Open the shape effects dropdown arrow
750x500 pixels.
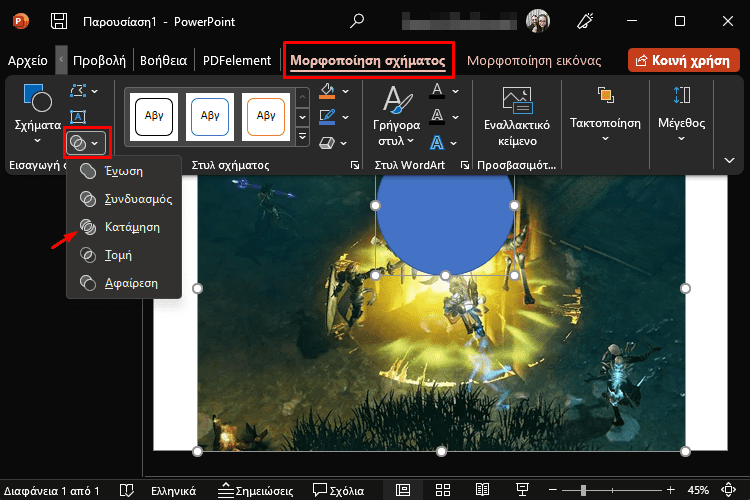click(344, 143)
